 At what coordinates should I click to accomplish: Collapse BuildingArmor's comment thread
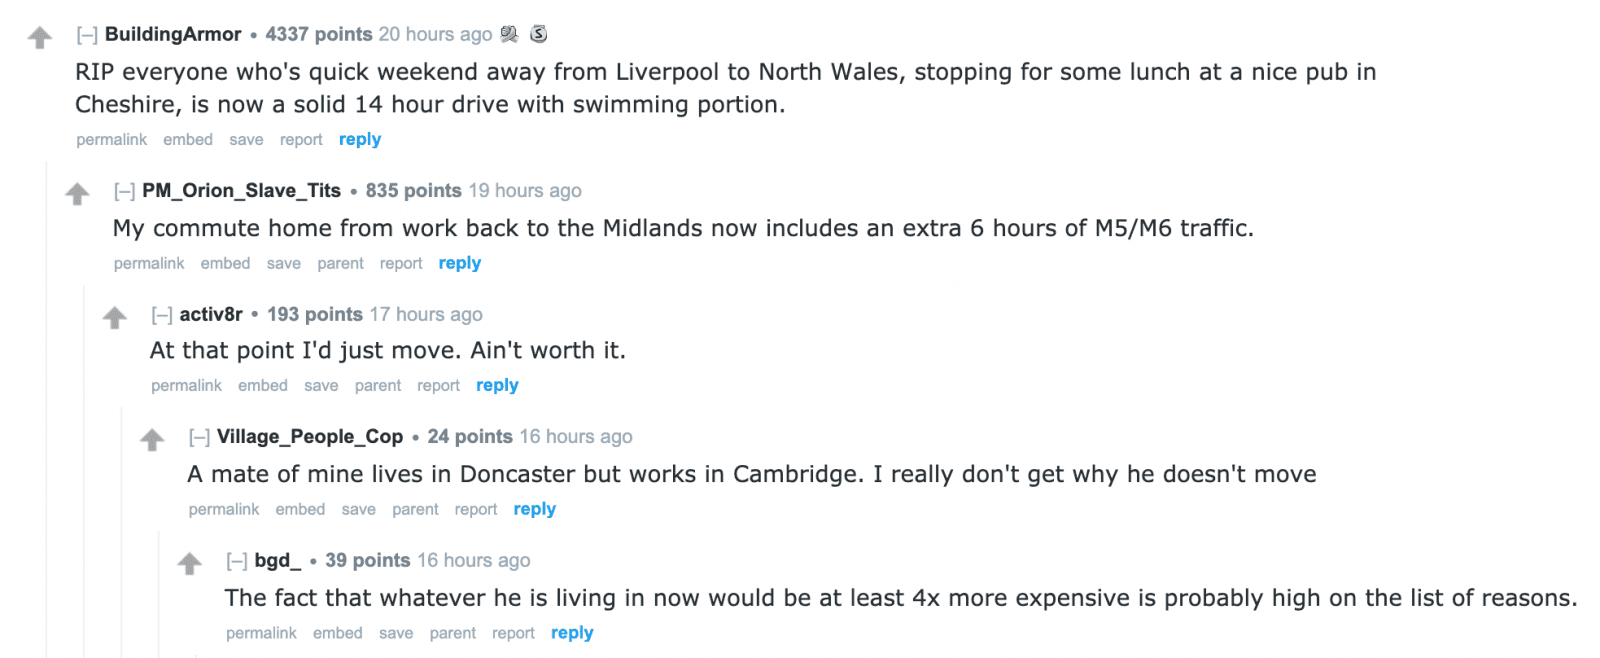tap(87, 35)
